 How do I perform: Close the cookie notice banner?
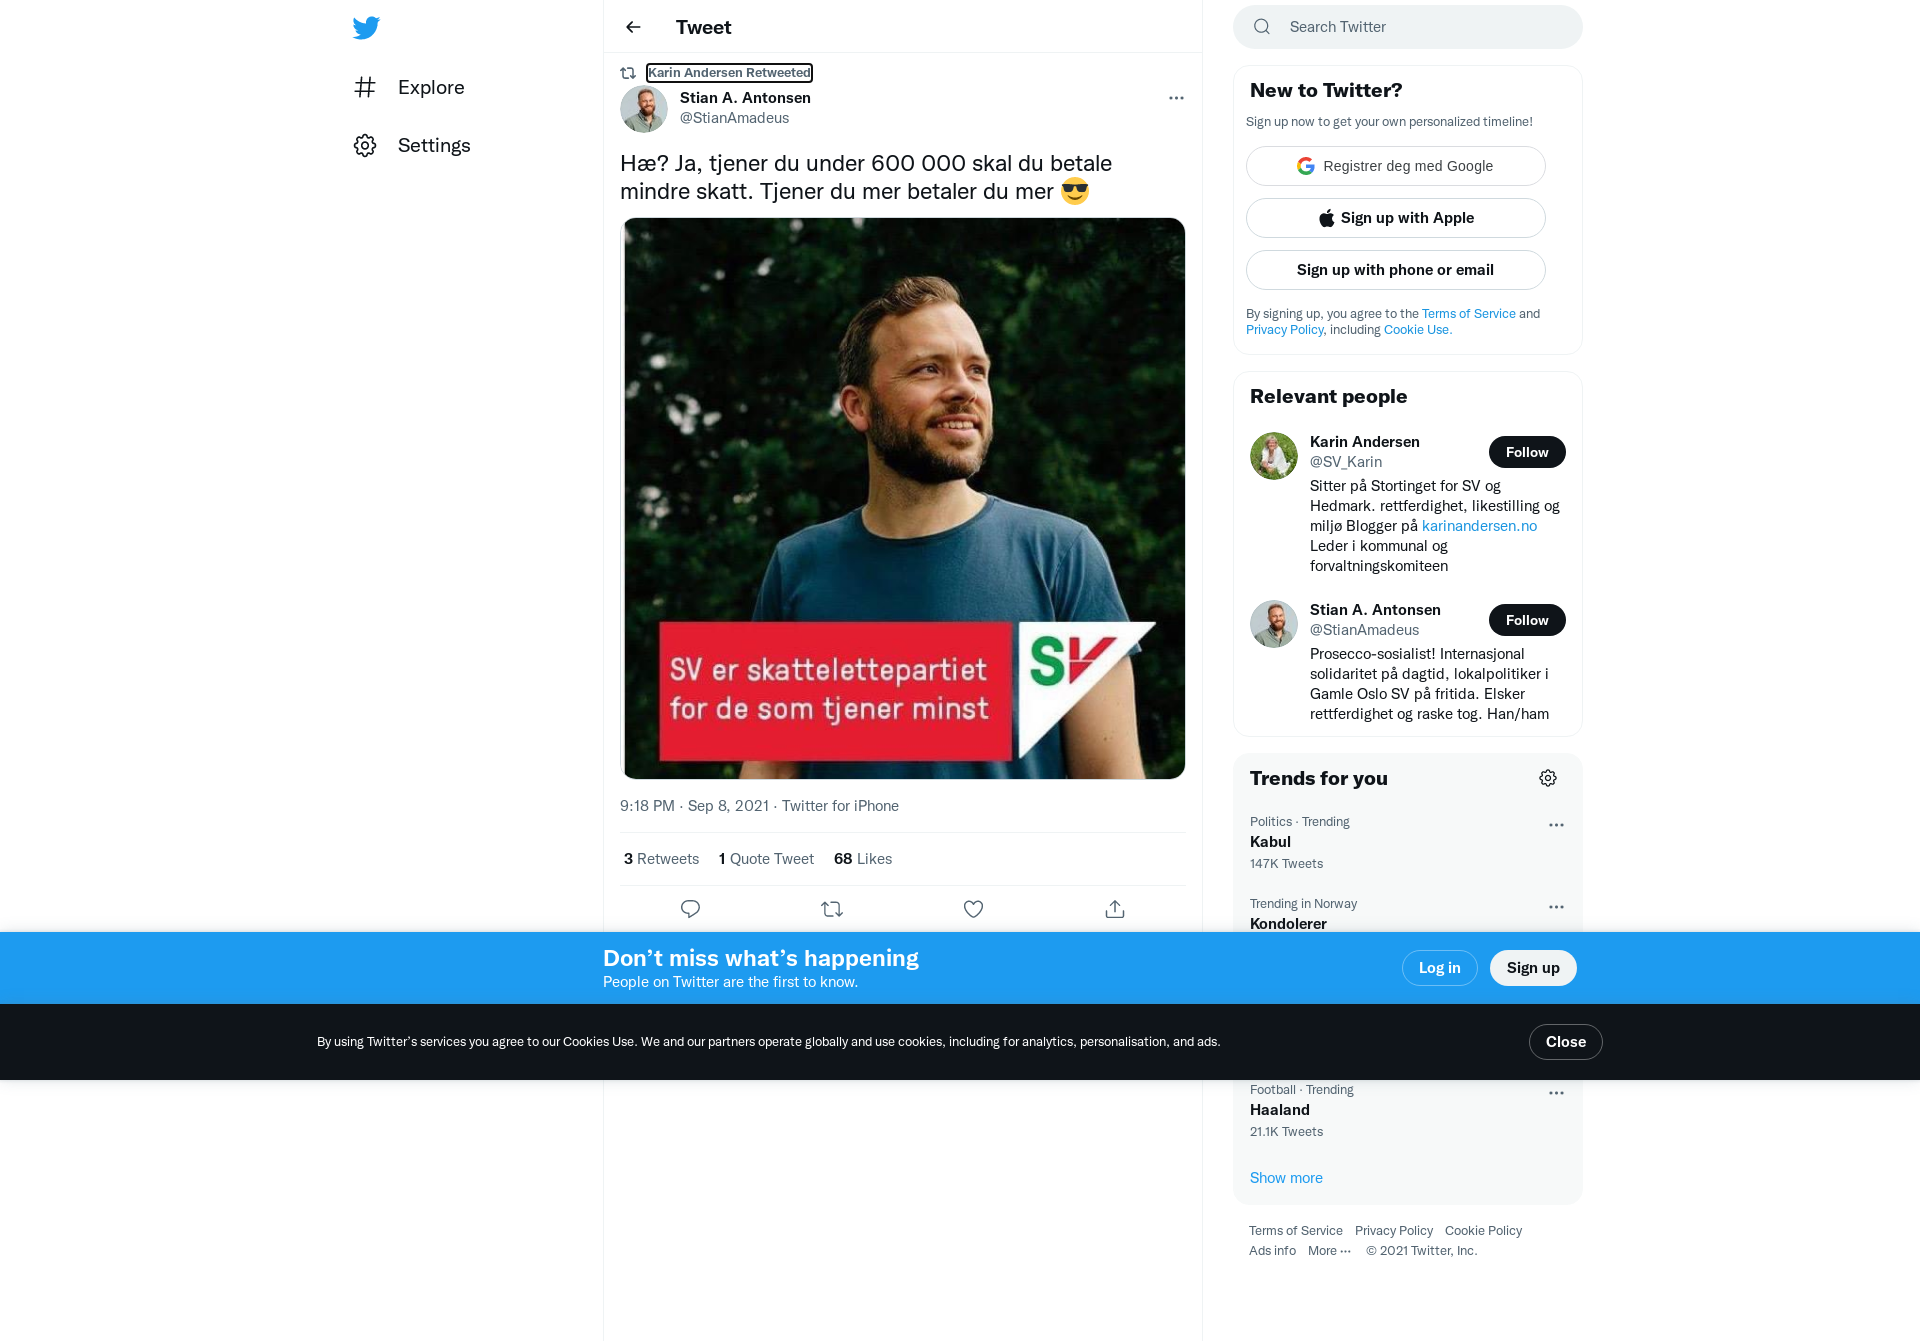tap(1566, 1042)
